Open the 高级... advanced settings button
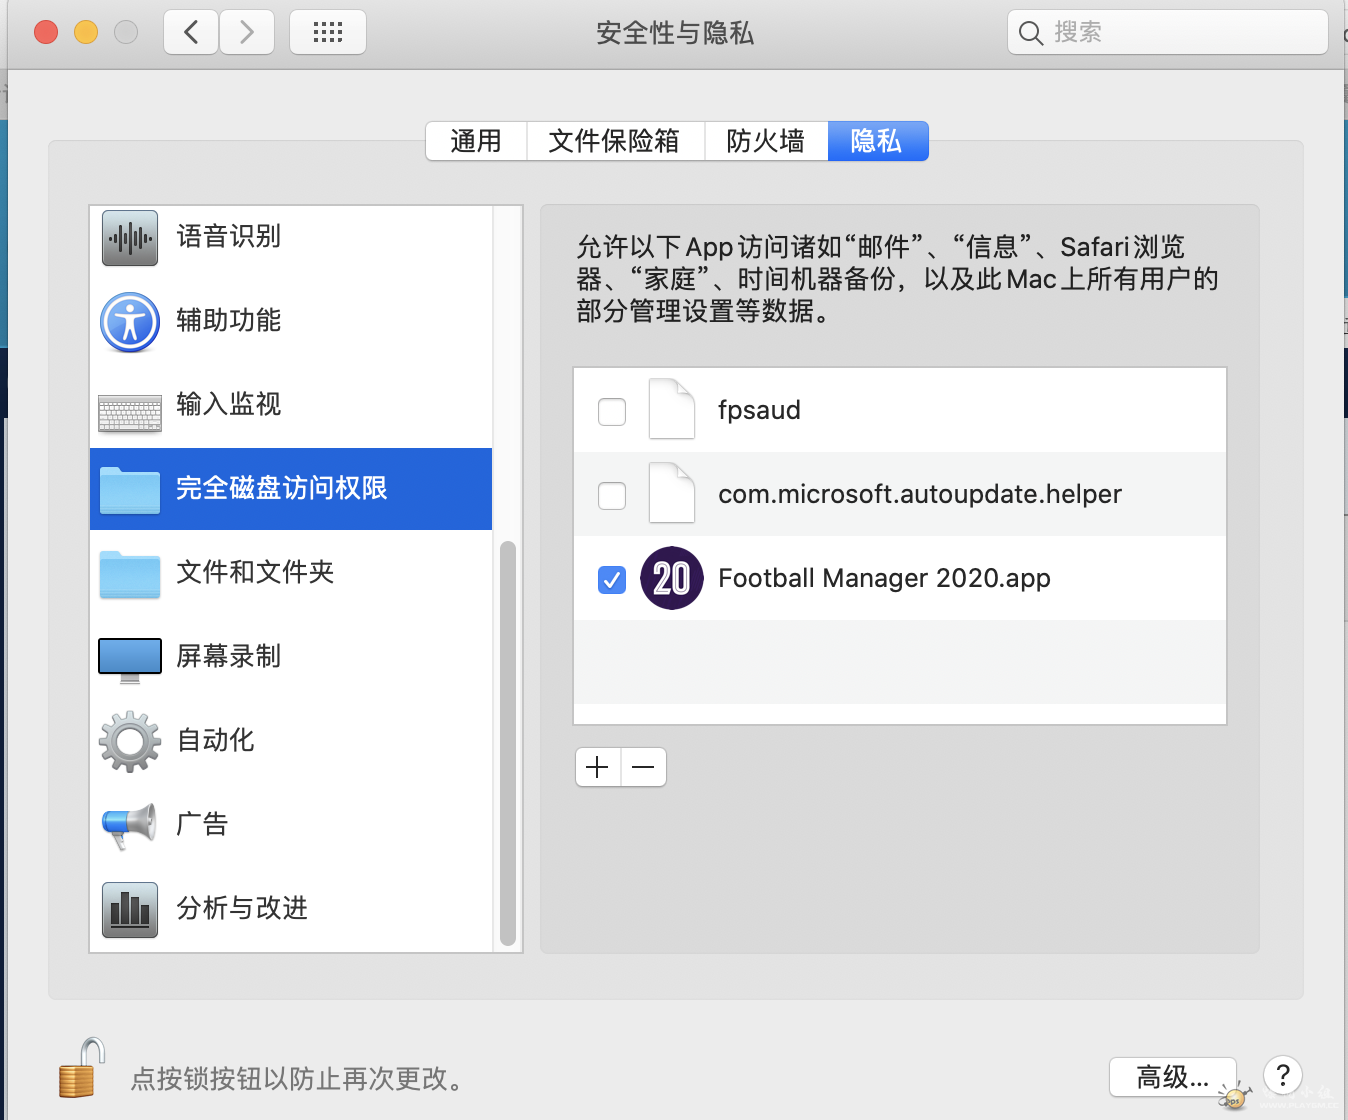Viewport: 1348px width, 1120px height. click(1172, 1077)
